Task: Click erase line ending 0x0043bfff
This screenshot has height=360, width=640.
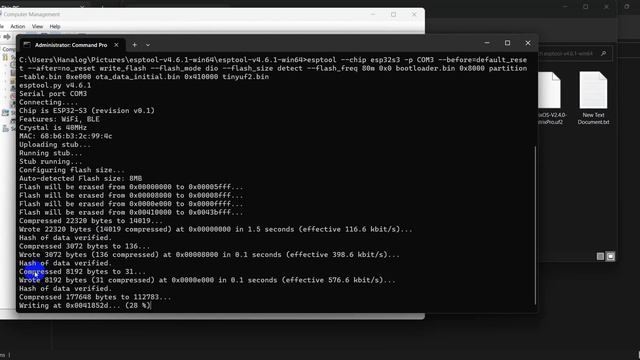Action: coord(131,213)
